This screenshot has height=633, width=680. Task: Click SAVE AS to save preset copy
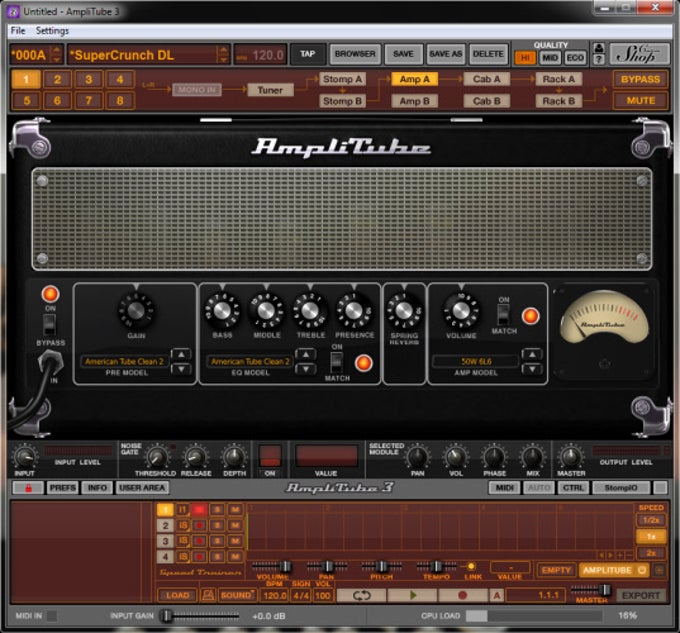[x=445, y=54]
